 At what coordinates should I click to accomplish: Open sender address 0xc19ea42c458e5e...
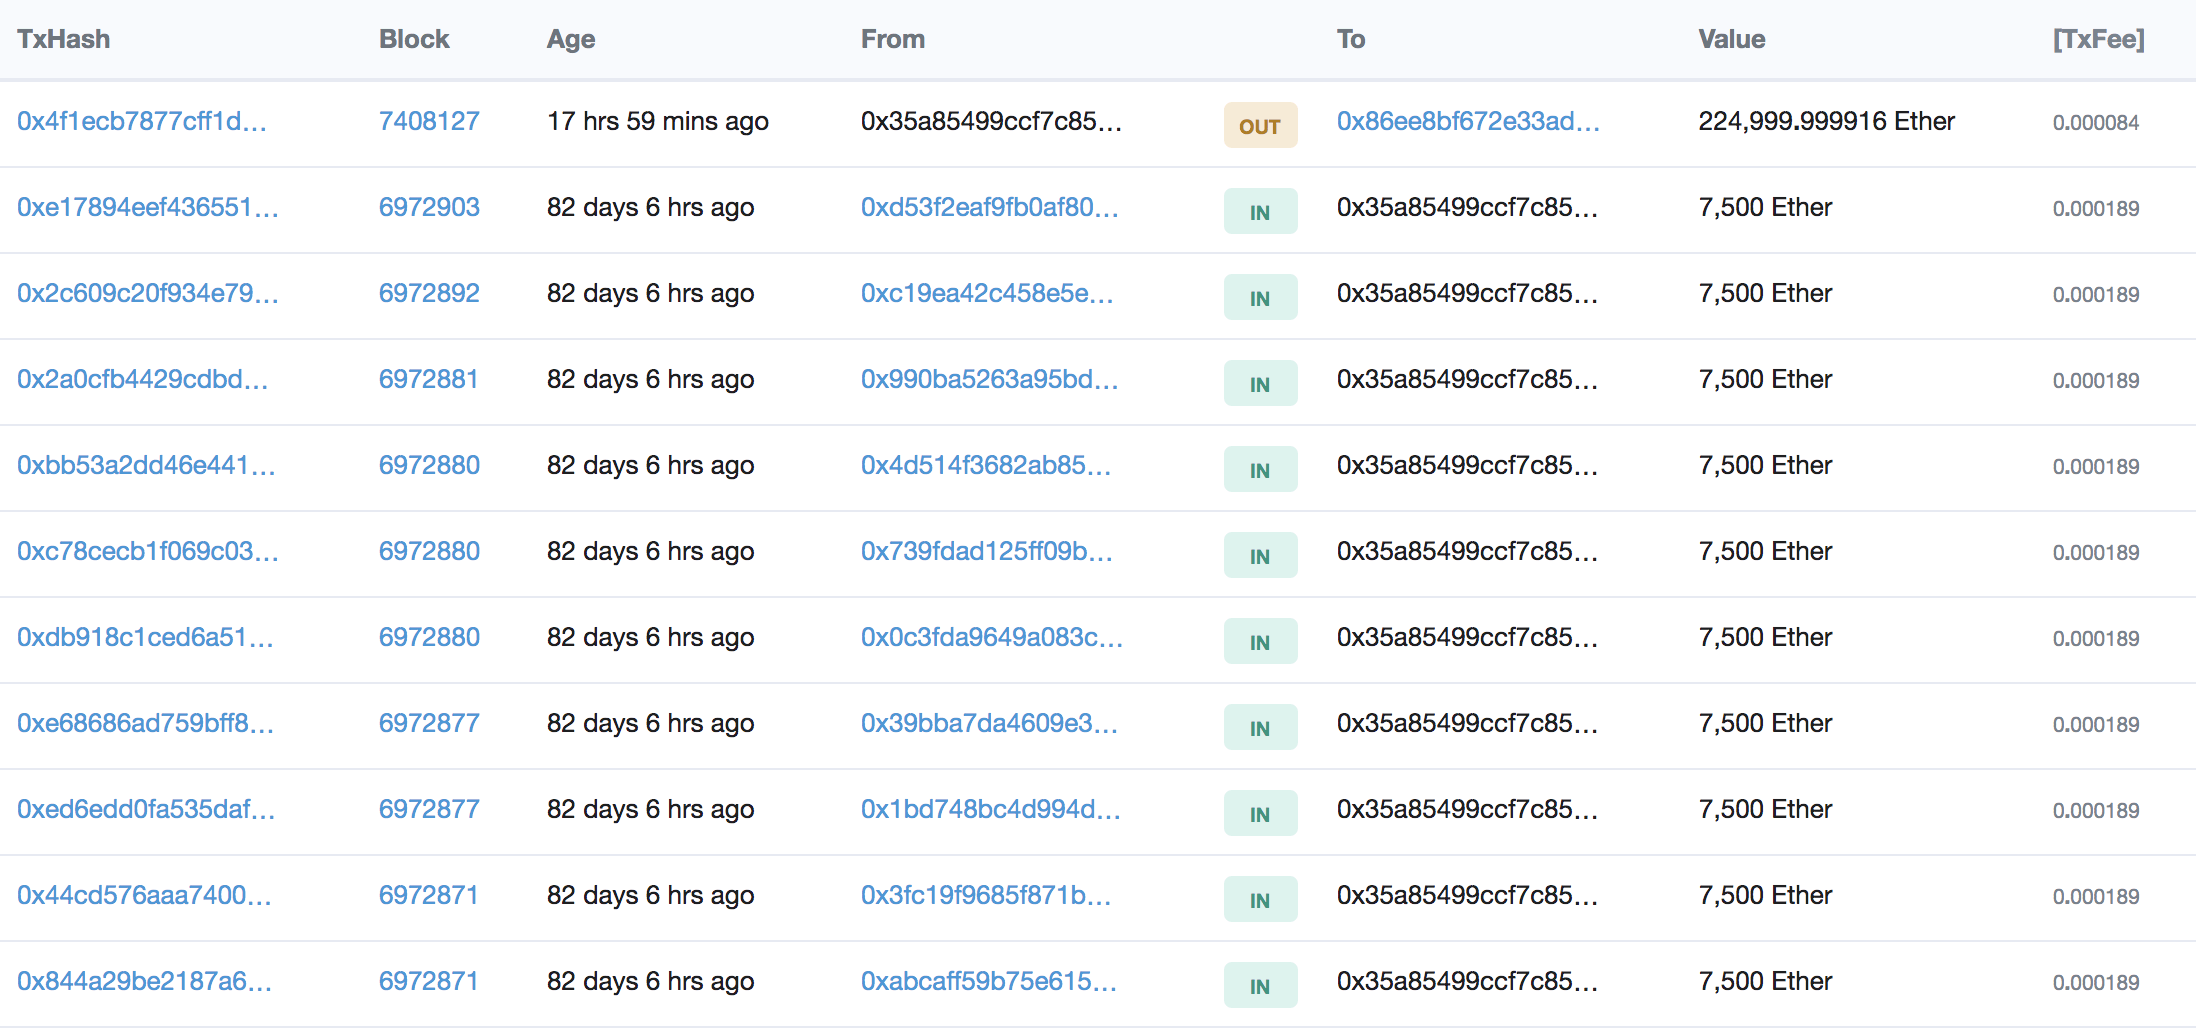pos(988,293)
